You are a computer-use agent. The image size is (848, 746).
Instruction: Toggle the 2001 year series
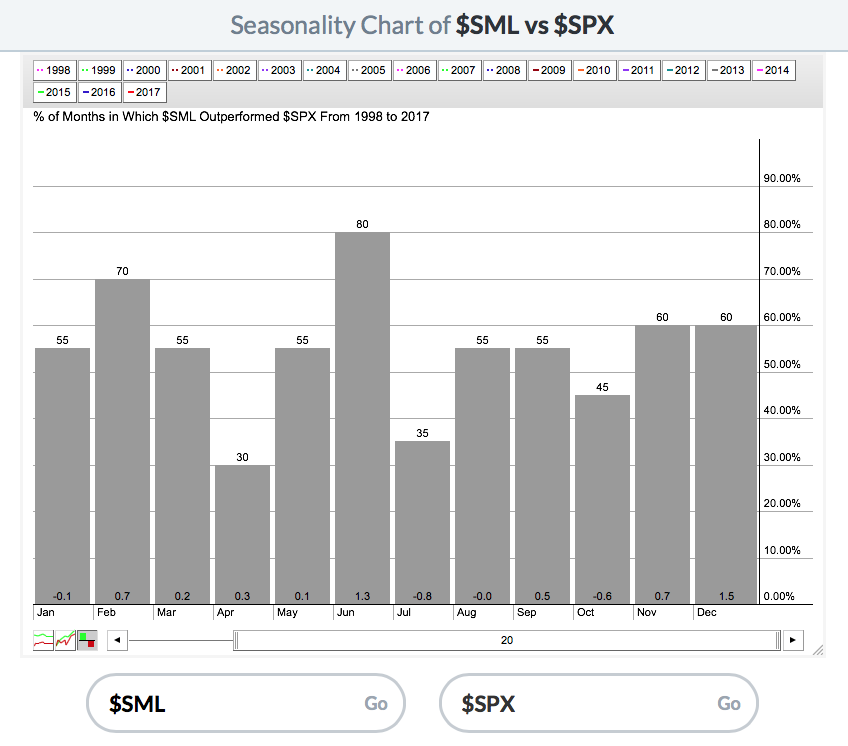tap(189, 70)
